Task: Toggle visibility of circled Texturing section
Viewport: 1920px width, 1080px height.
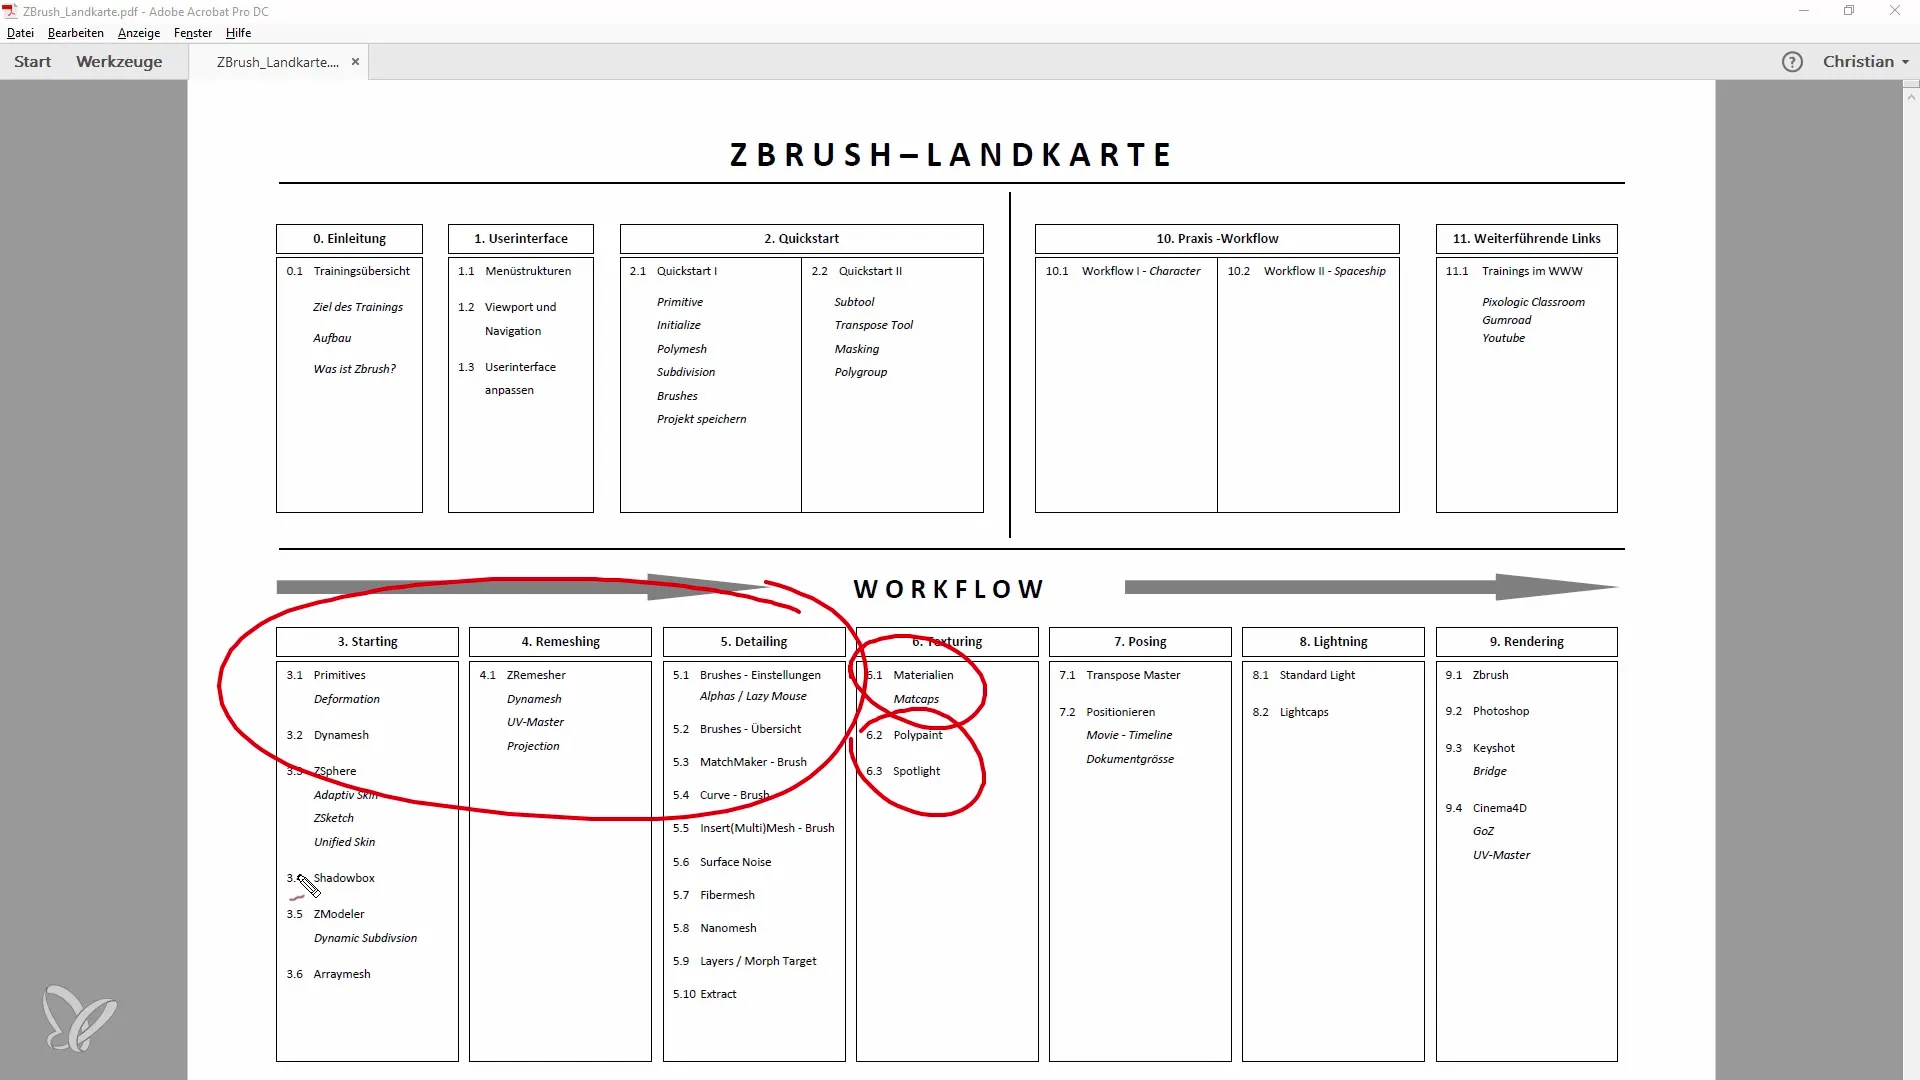Action: pos(945,641)
